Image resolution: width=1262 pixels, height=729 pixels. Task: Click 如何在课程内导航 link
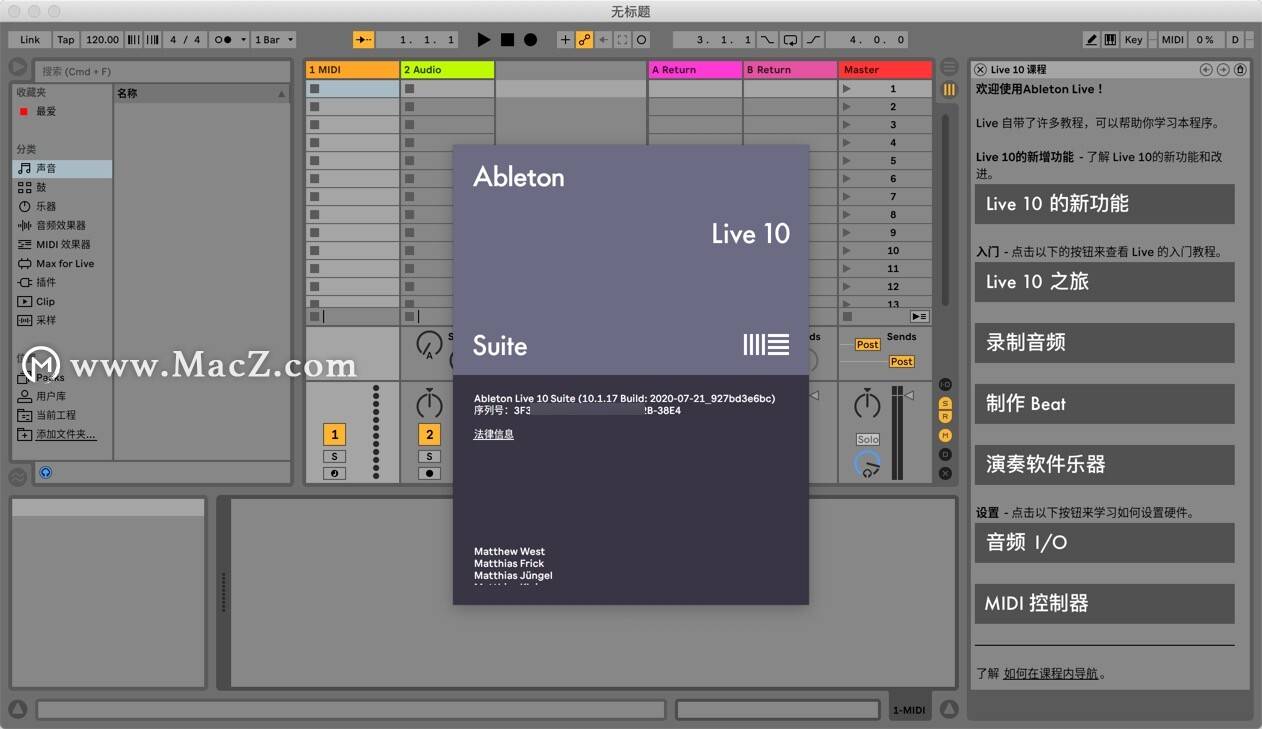pos(1051,674)
